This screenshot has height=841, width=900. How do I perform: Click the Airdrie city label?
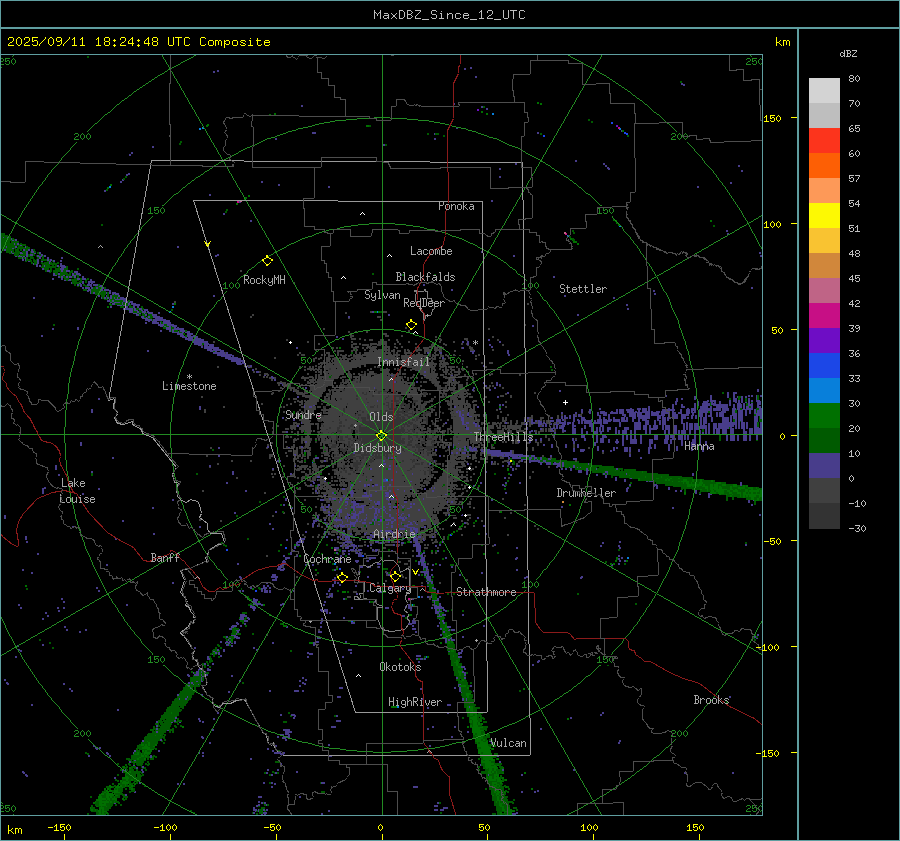click(x=394, y=534)
